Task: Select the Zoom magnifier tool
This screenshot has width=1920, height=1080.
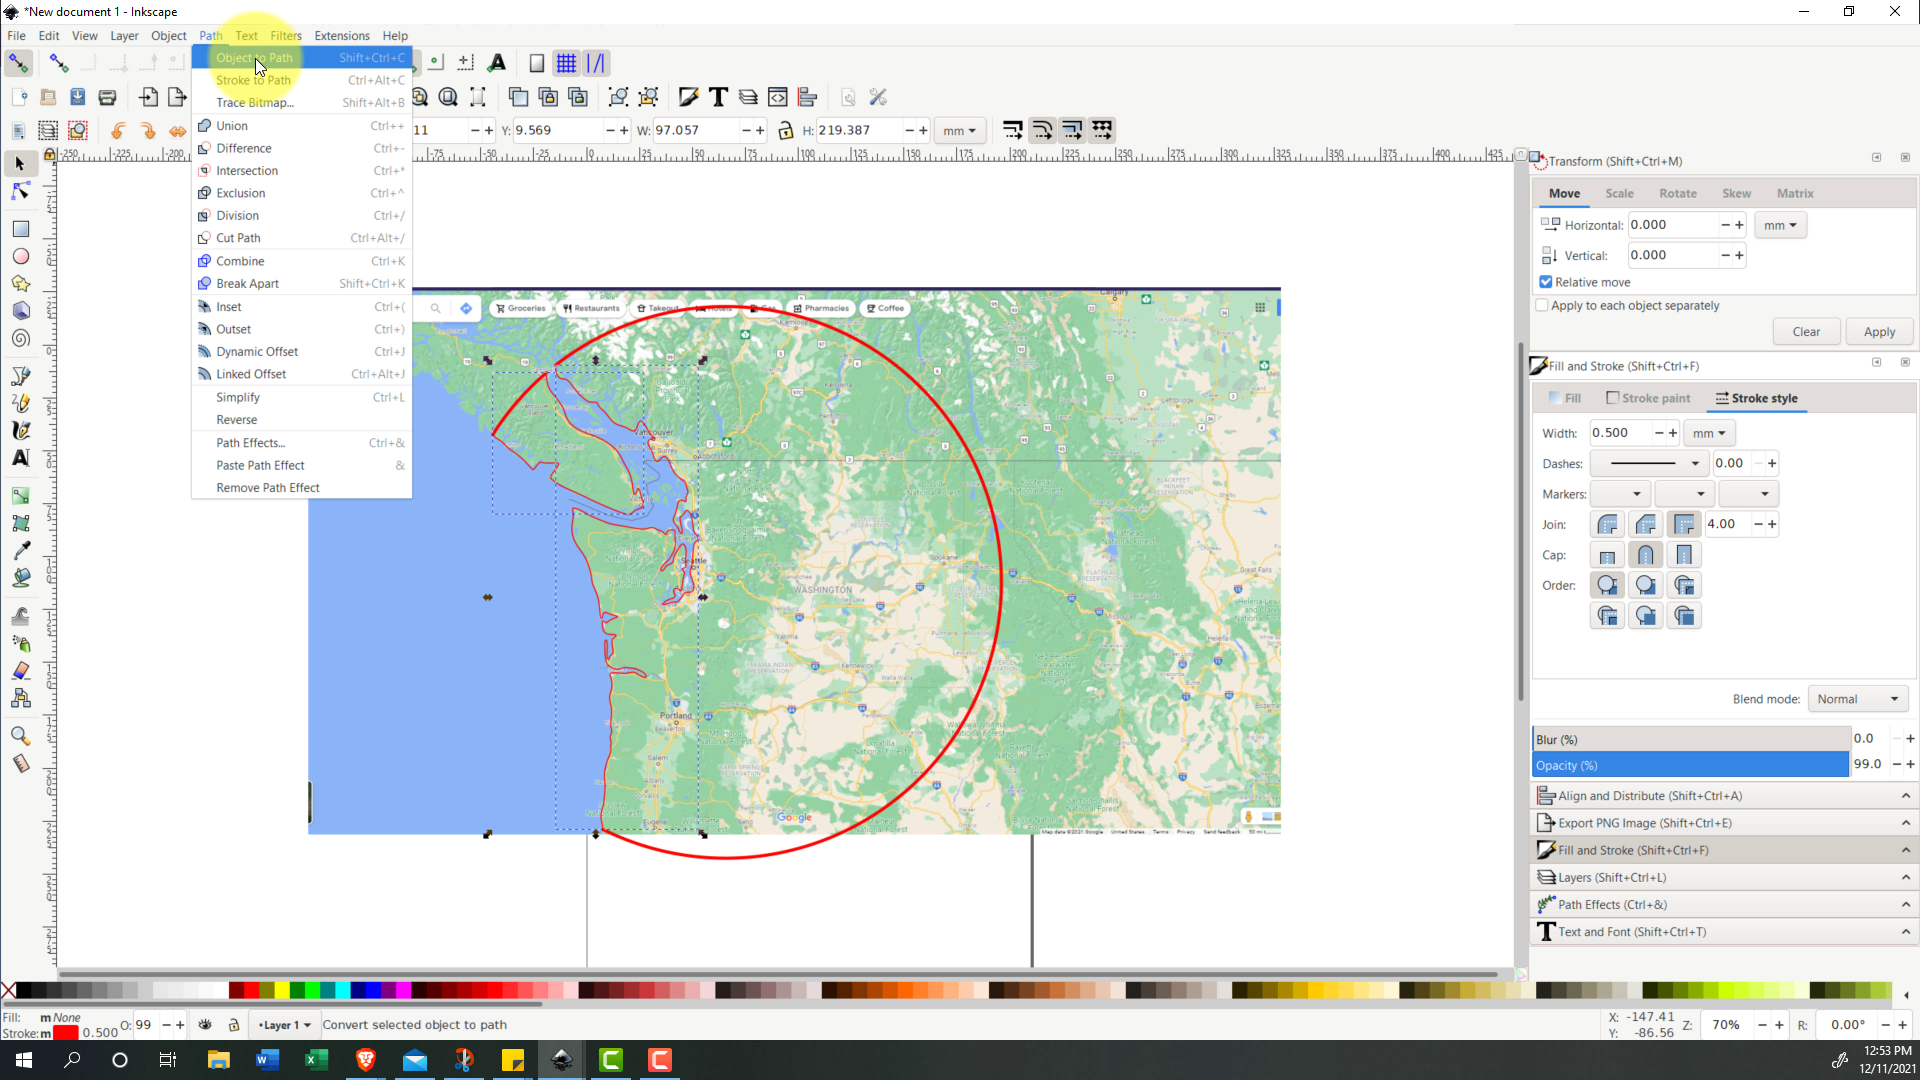Action: pos(20,736)
